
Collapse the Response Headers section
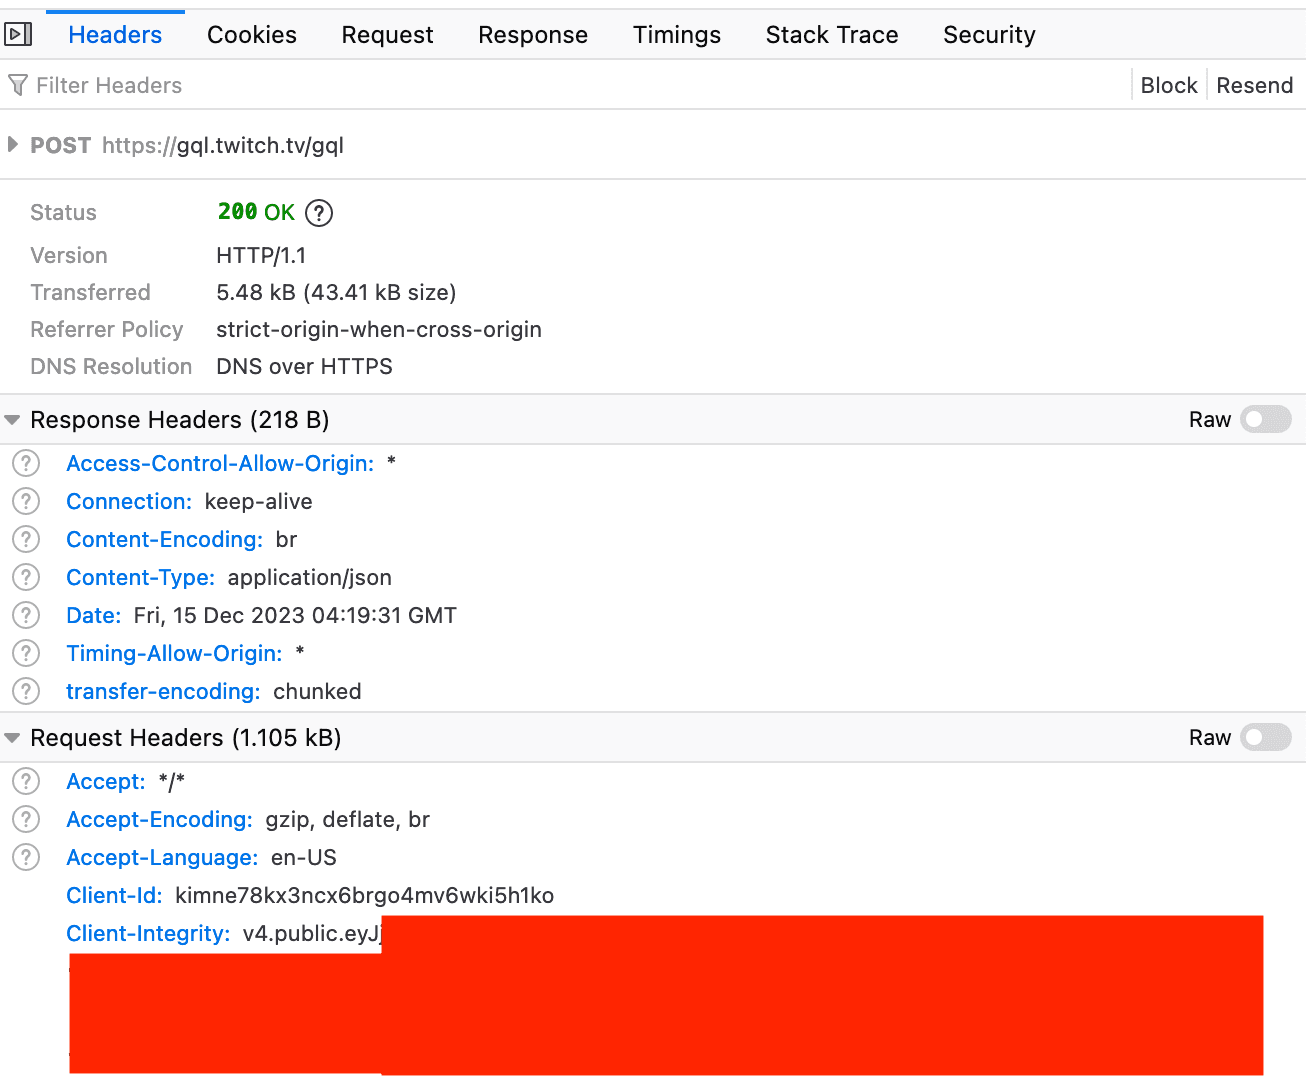click(13, 421)
